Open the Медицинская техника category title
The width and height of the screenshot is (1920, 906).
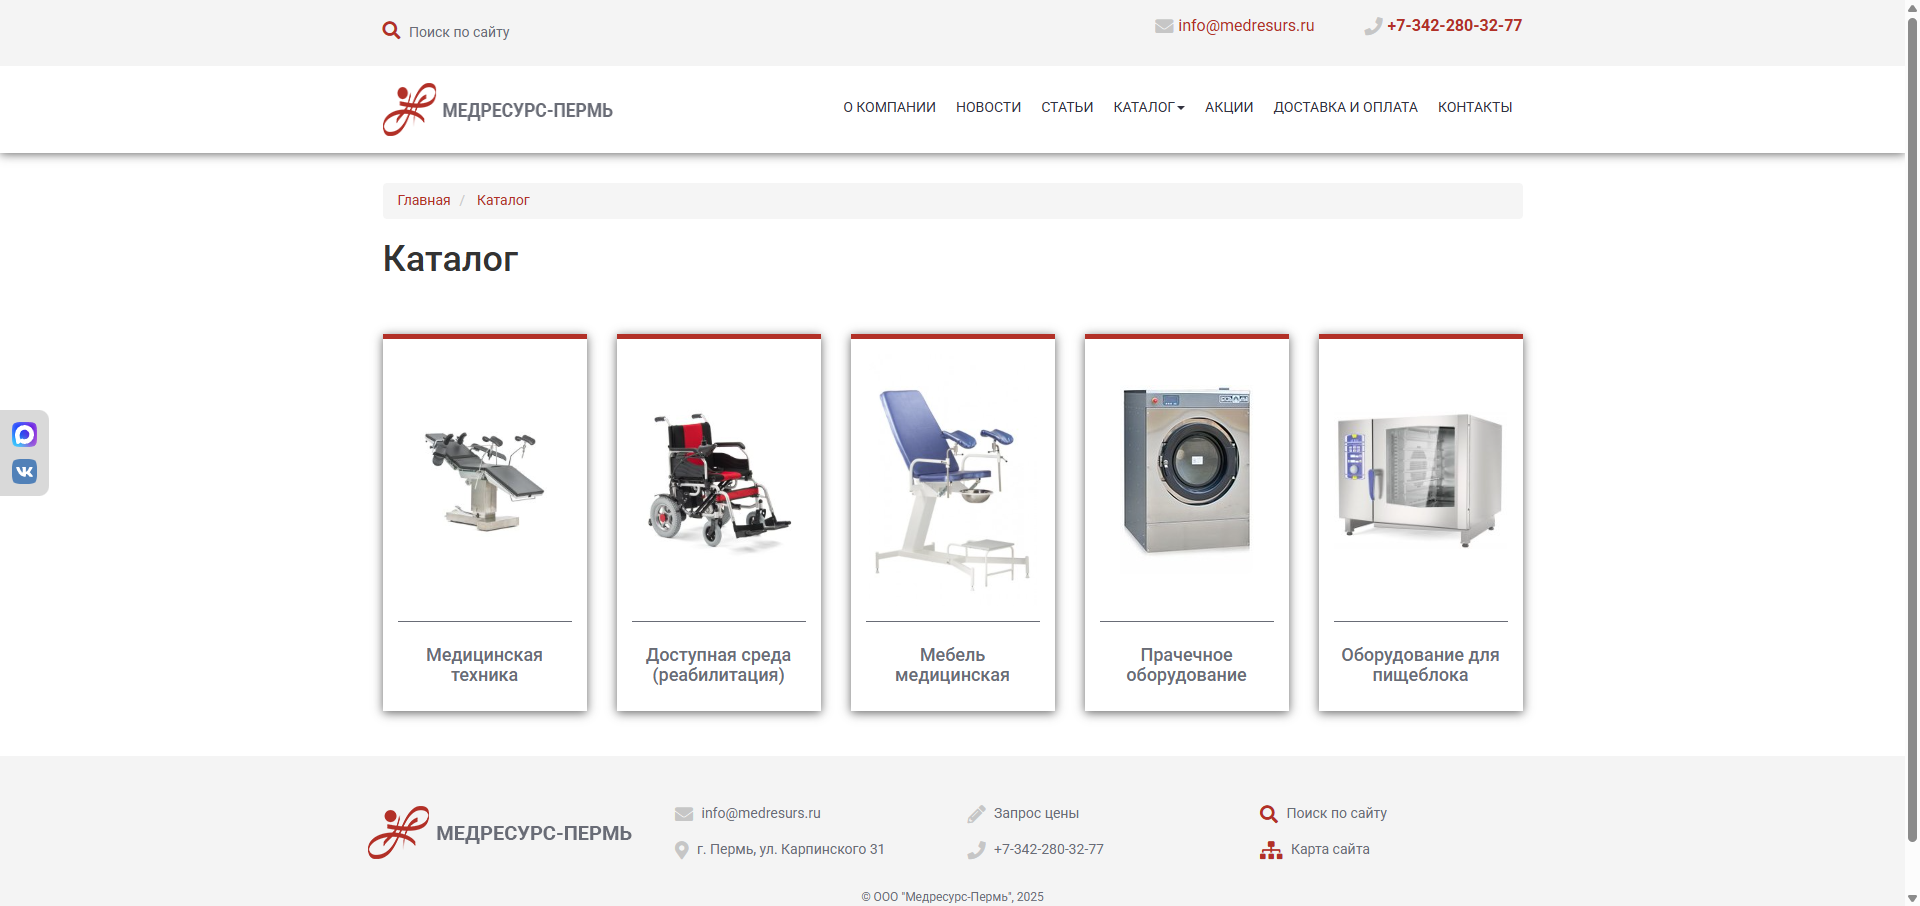484,665
